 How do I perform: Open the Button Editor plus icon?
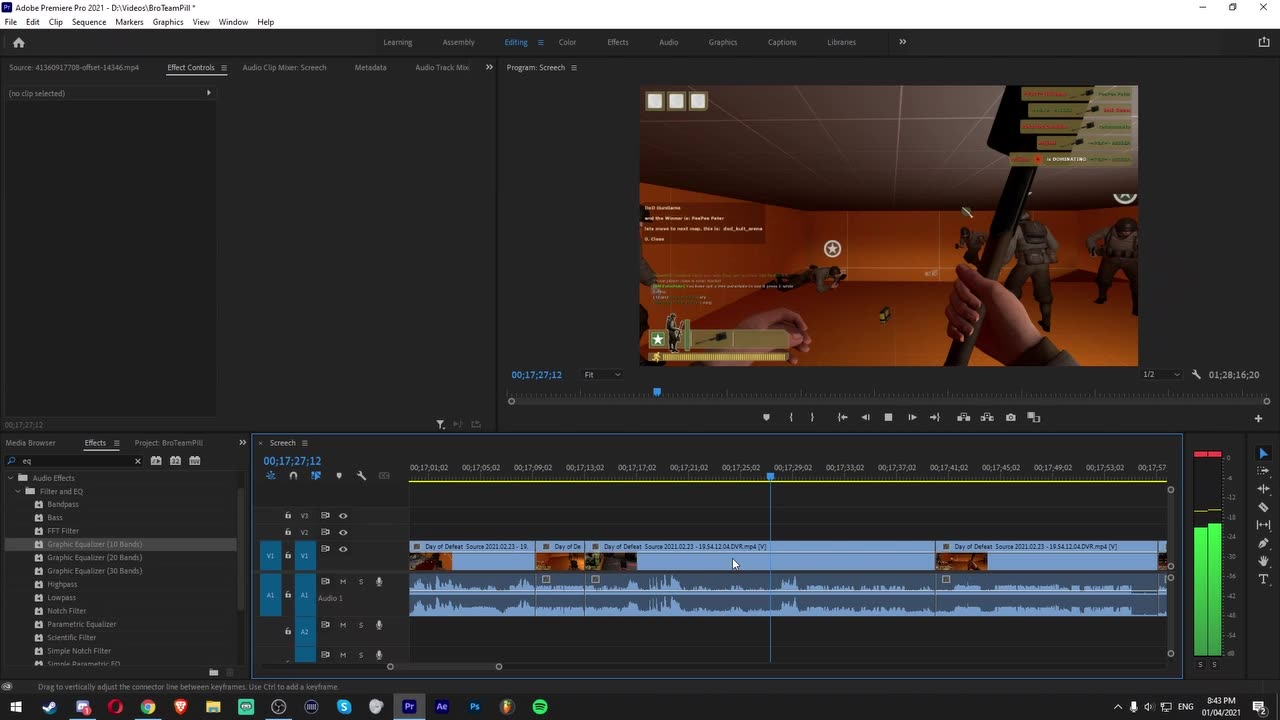1258,418
